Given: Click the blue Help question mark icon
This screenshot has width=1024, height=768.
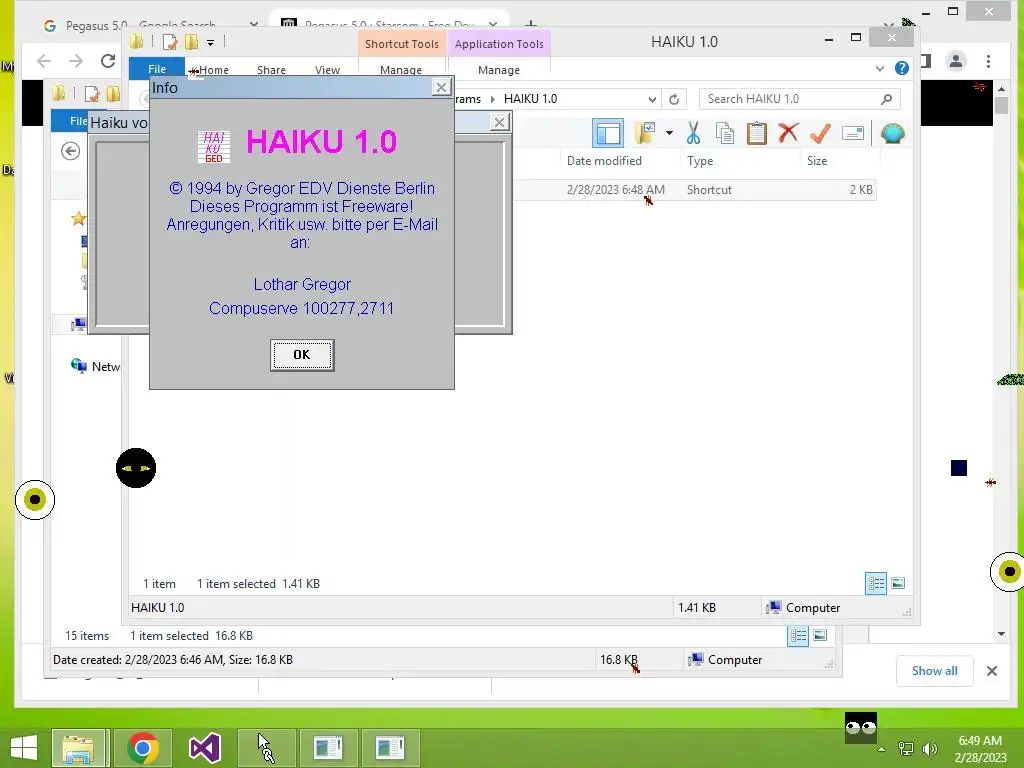Looking at the screenshot, I should 902,68.
